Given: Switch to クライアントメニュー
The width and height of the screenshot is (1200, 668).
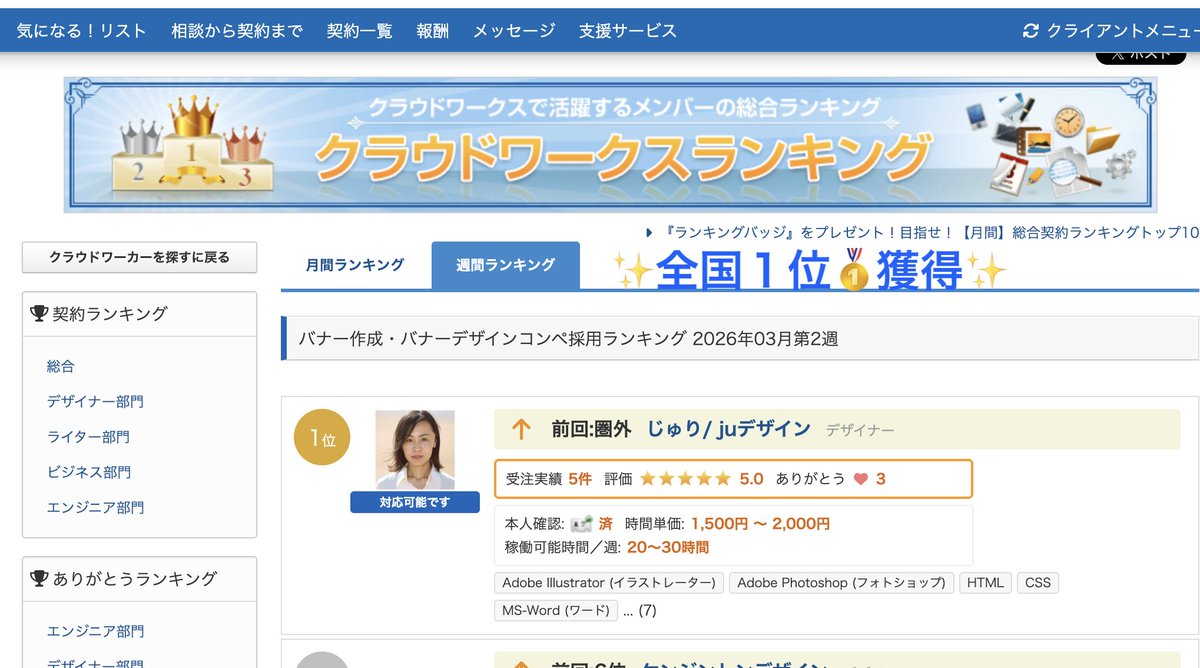Looking at the screenshot, I should pyautogui.click(x=1122, y=31).
